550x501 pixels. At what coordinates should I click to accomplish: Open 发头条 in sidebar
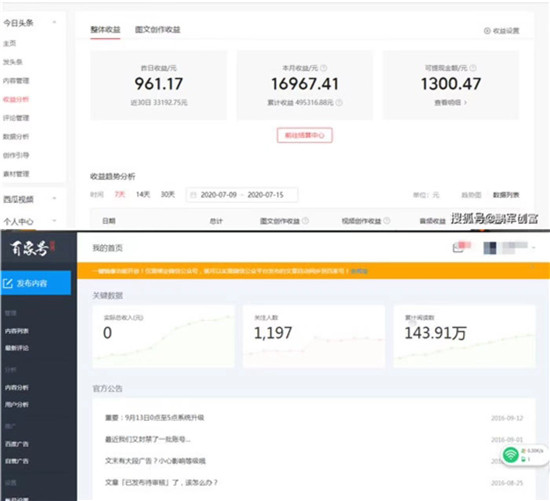click(13, 62)
